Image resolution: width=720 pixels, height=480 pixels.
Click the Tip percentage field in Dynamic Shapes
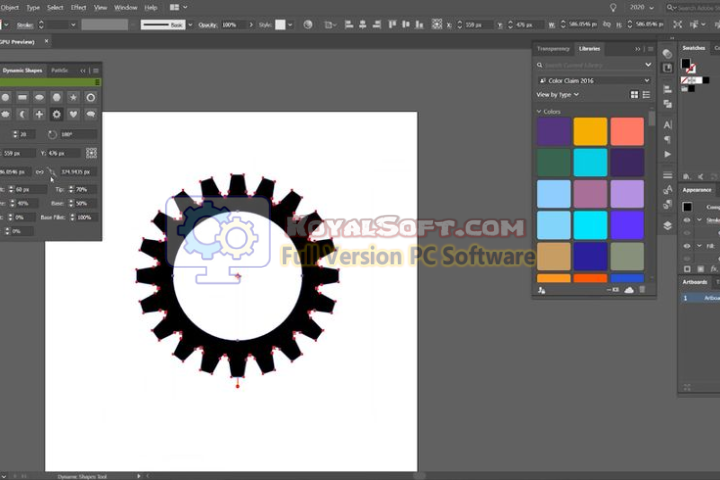click(x=86, y=189)
